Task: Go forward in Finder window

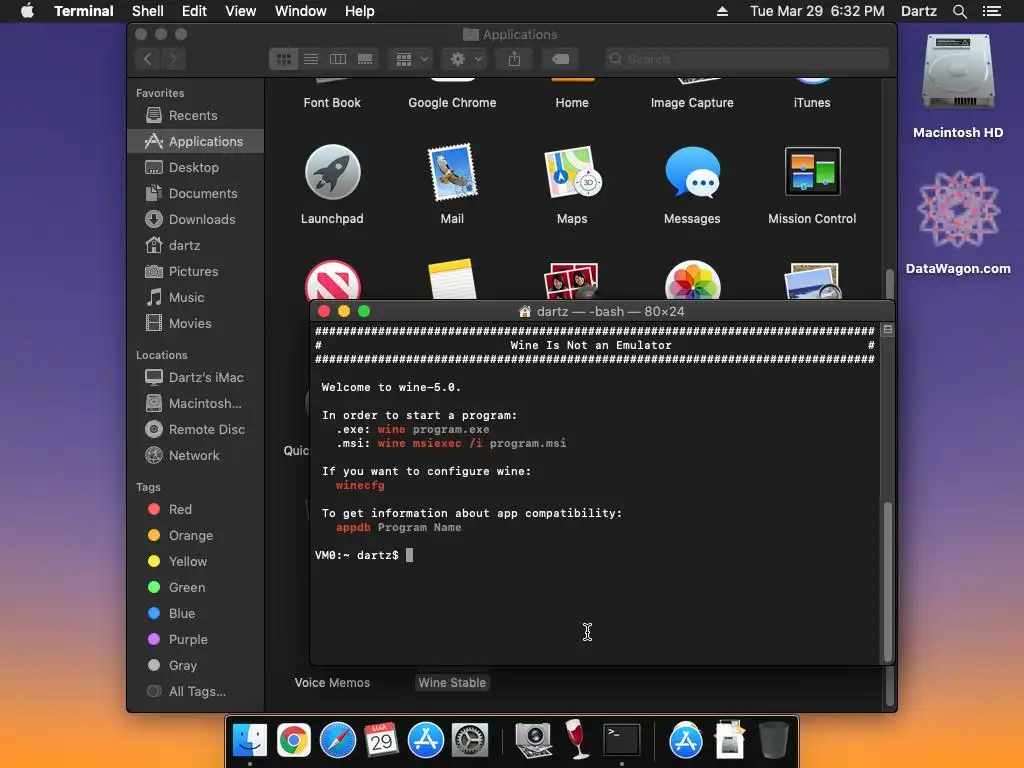Action: coord(174,59)
